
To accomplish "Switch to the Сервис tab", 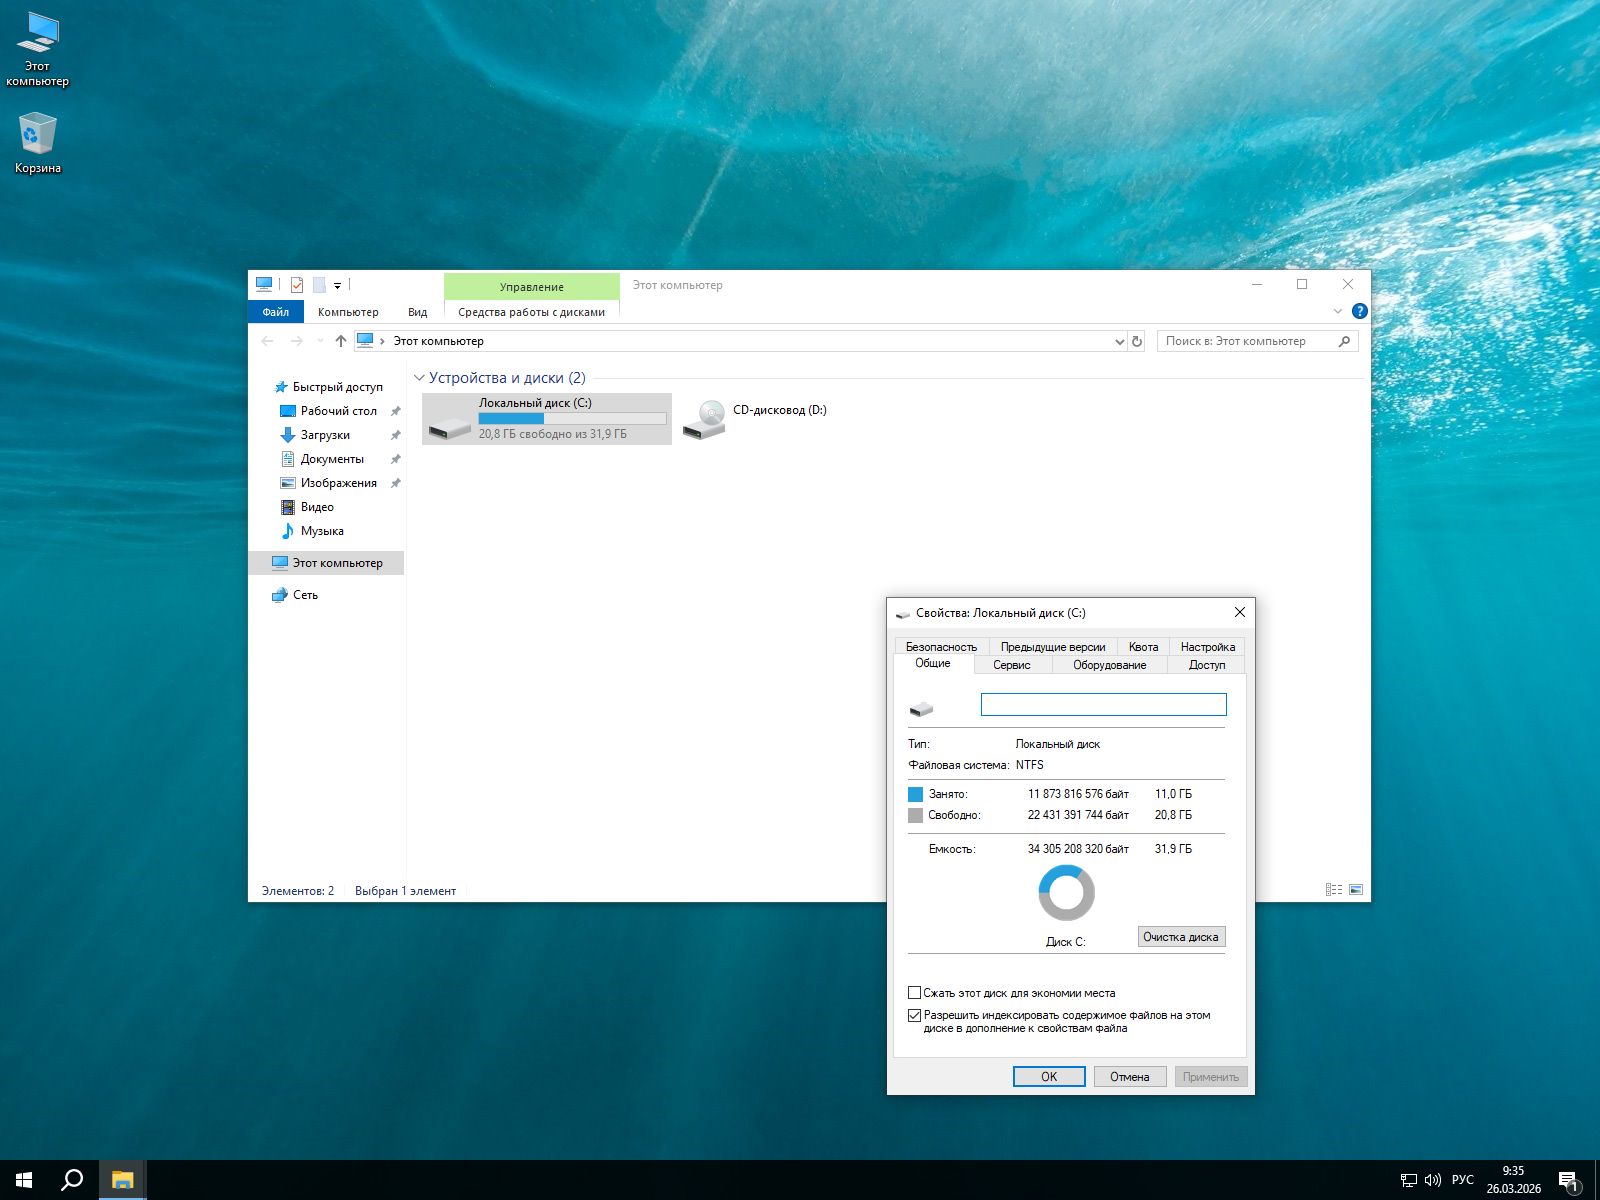I will [x=1011, y=665].
